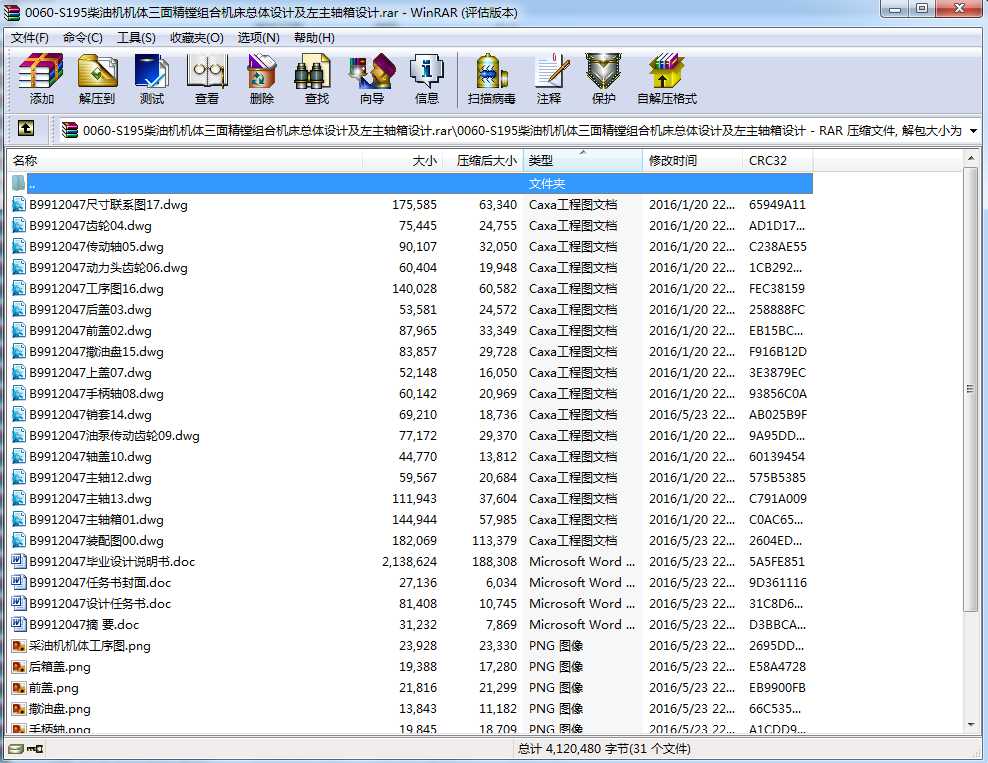Image resolution: width=988 pixels, height=763 pixels.
Task: Open the 选项(N) menu
Action: pos(258,38)
